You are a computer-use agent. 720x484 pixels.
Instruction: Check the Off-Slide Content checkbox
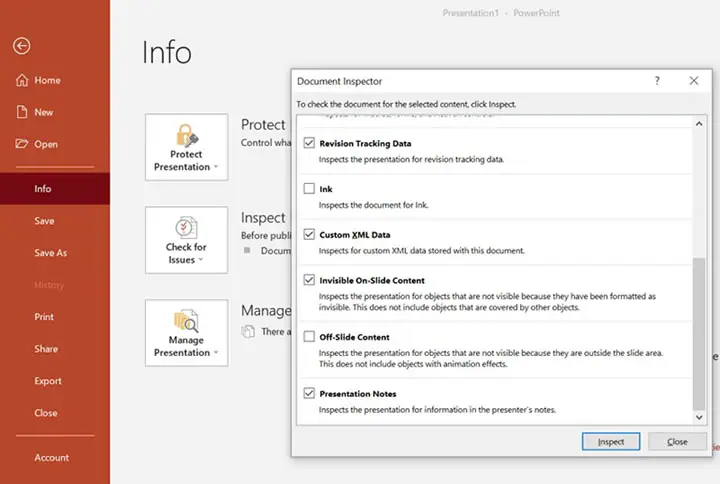point(309,337)
